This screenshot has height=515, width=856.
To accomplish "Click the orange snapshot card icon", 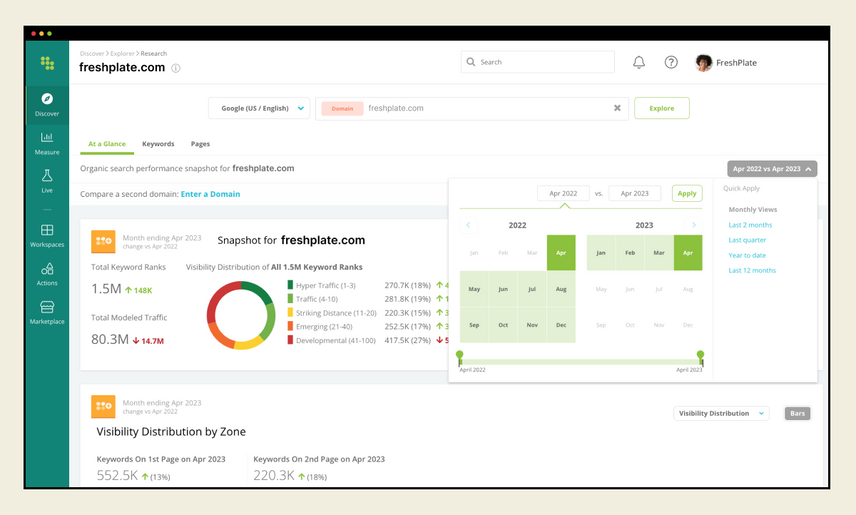I will (103, 241).
